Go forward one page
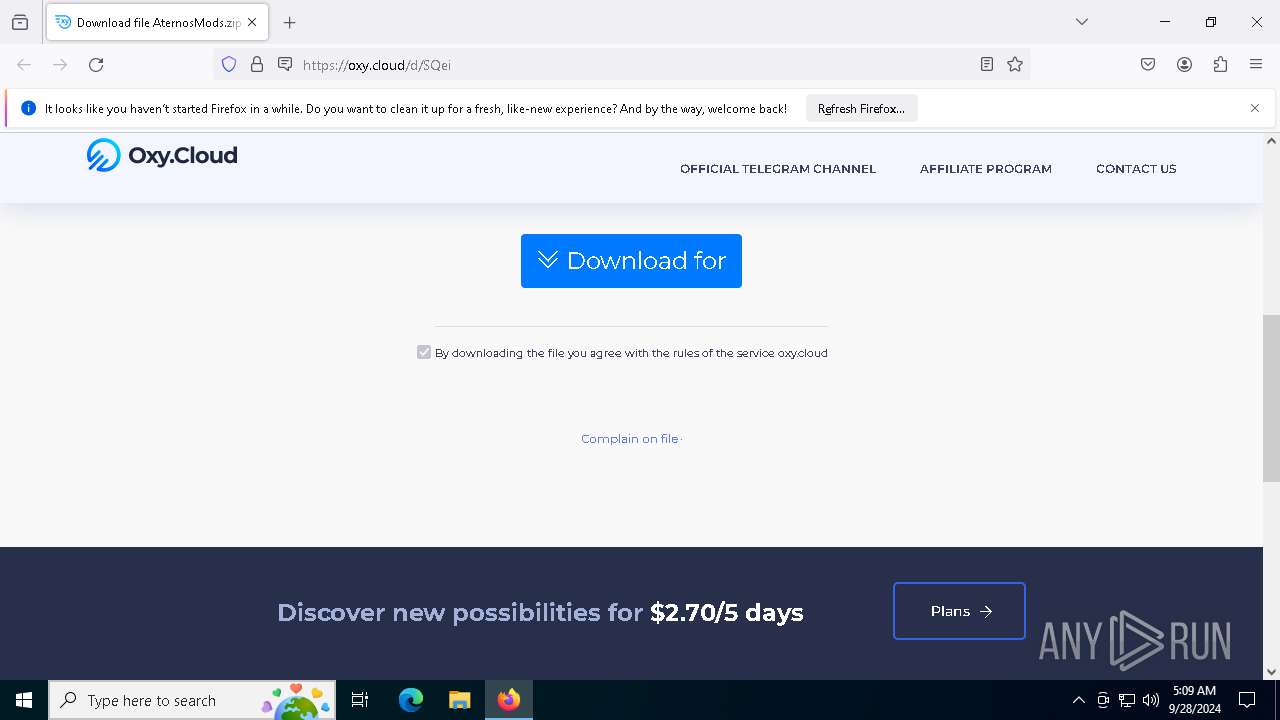The width and height of the screenshot is (1280, 720). tap(60, 65)
